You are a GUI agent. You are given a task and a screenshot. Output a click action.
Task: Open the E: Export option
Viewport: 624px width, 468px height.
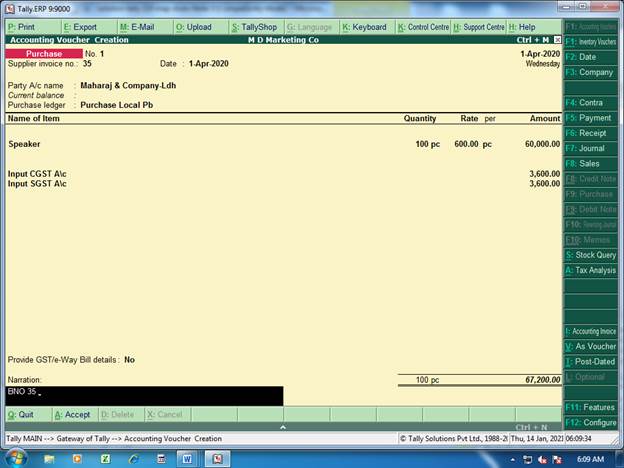89,27
